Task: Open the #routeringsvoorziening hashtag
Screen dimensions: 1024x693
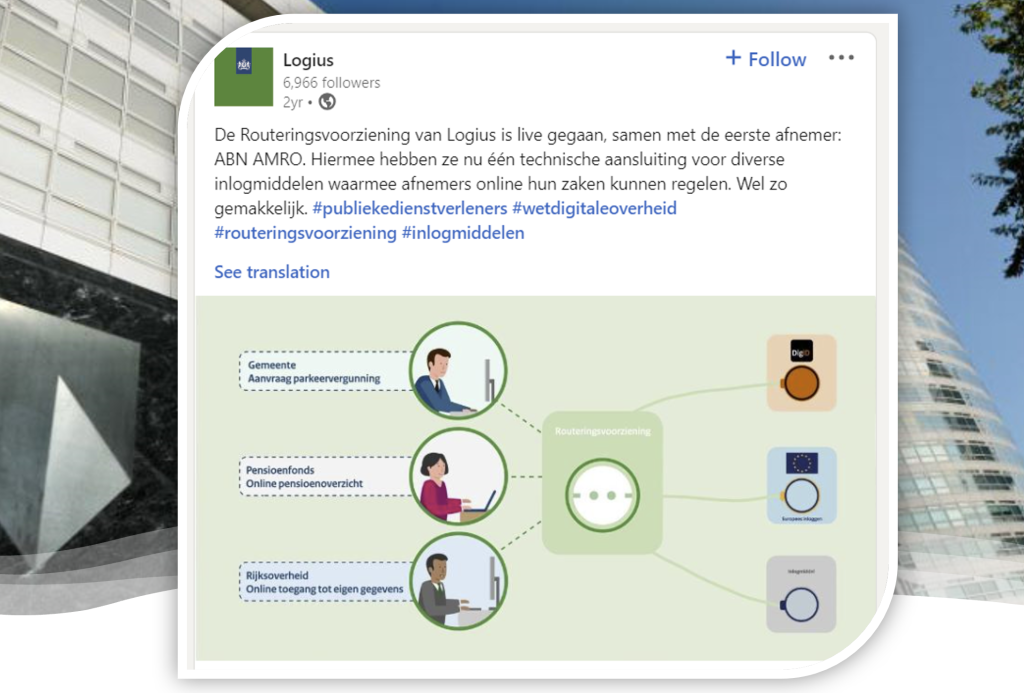Action: (x=304, y=233)
